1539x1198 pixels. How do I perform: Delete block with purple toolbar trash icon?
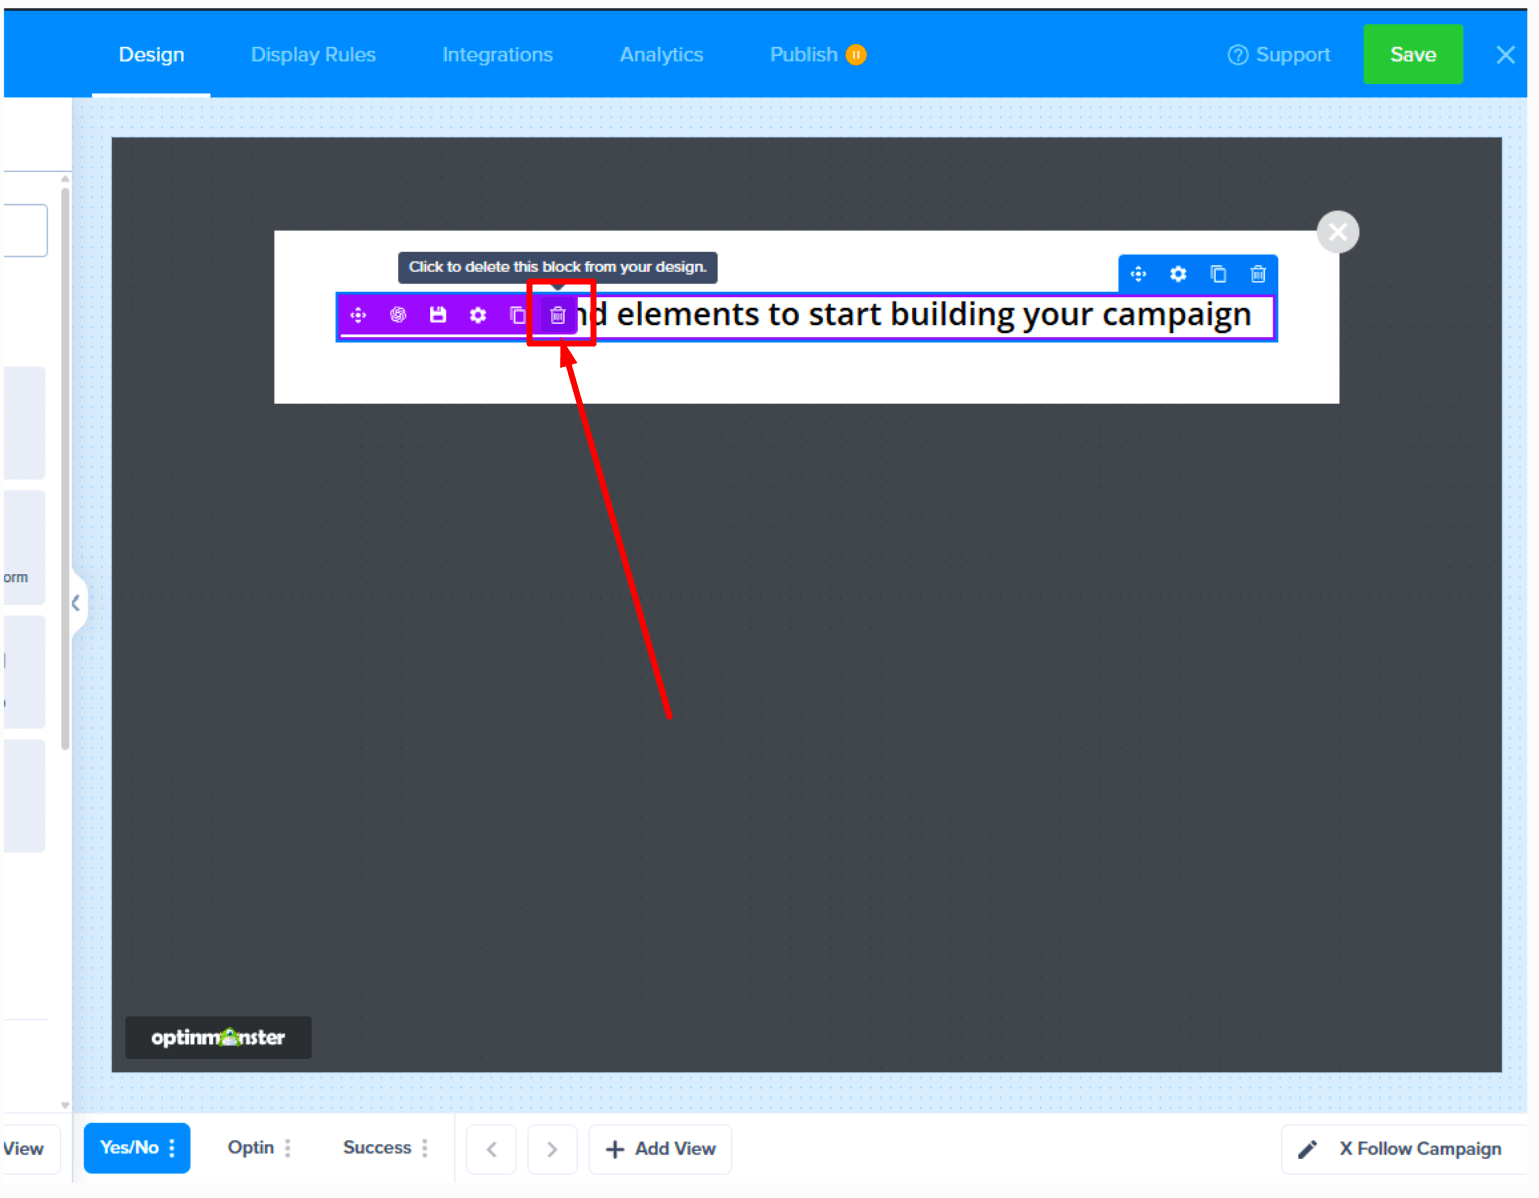pyautogui.click(x=558, y=315)
